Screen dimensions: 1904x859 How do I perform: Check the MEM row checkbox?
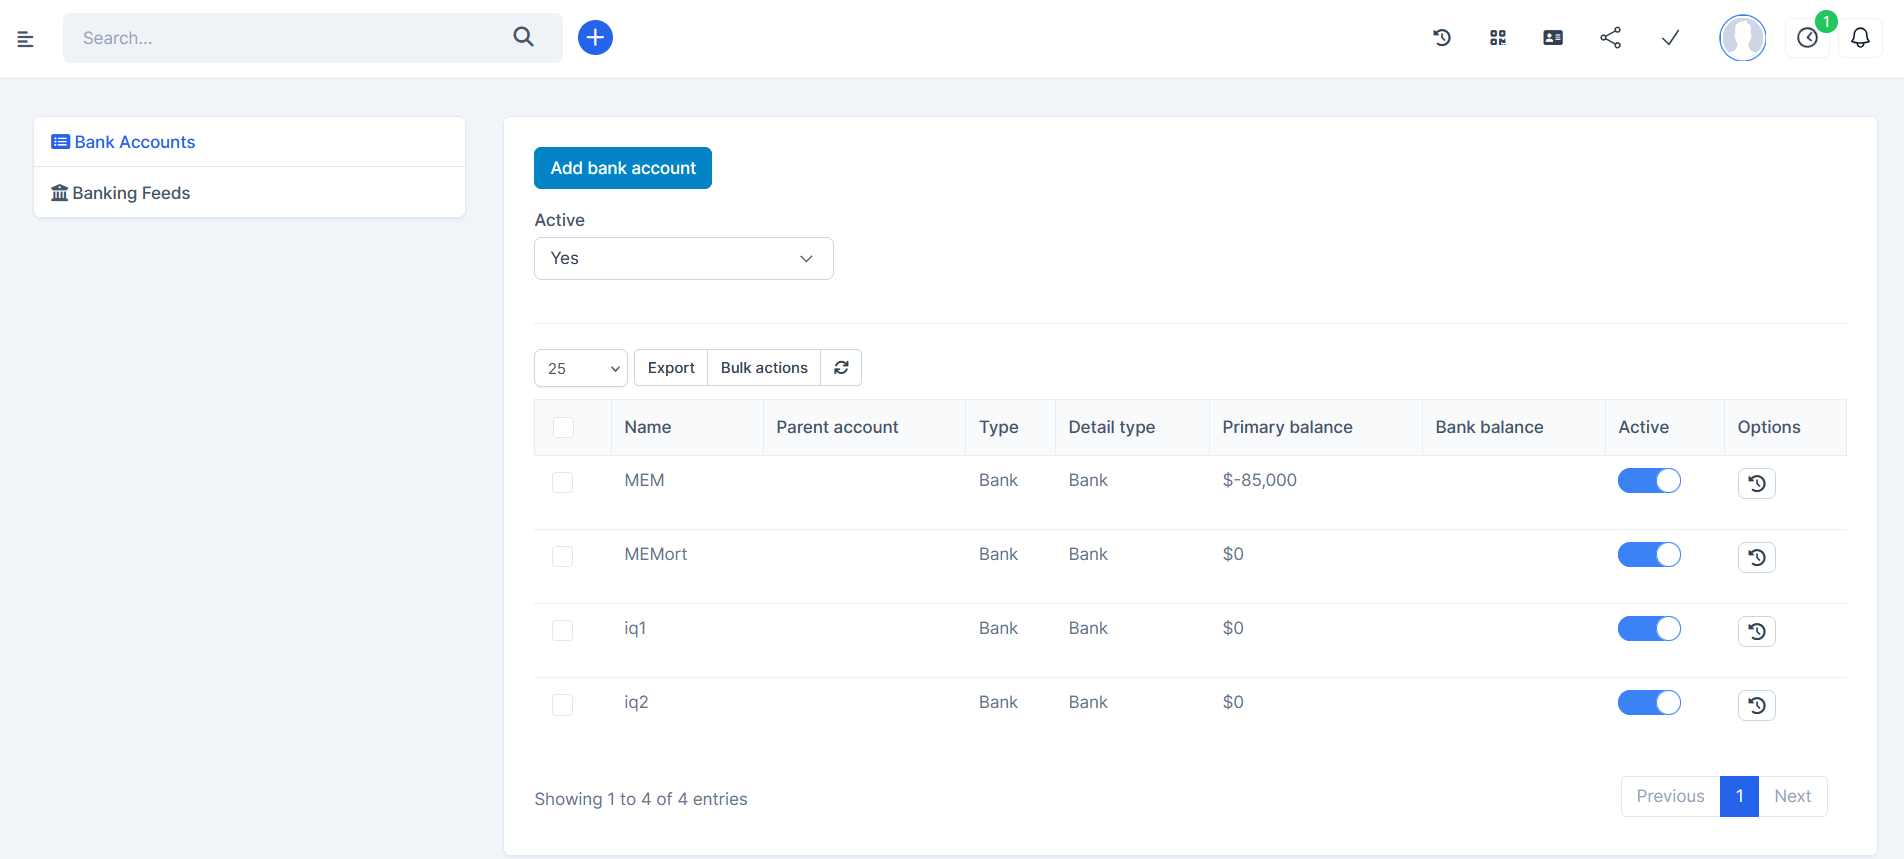[563, 482]
